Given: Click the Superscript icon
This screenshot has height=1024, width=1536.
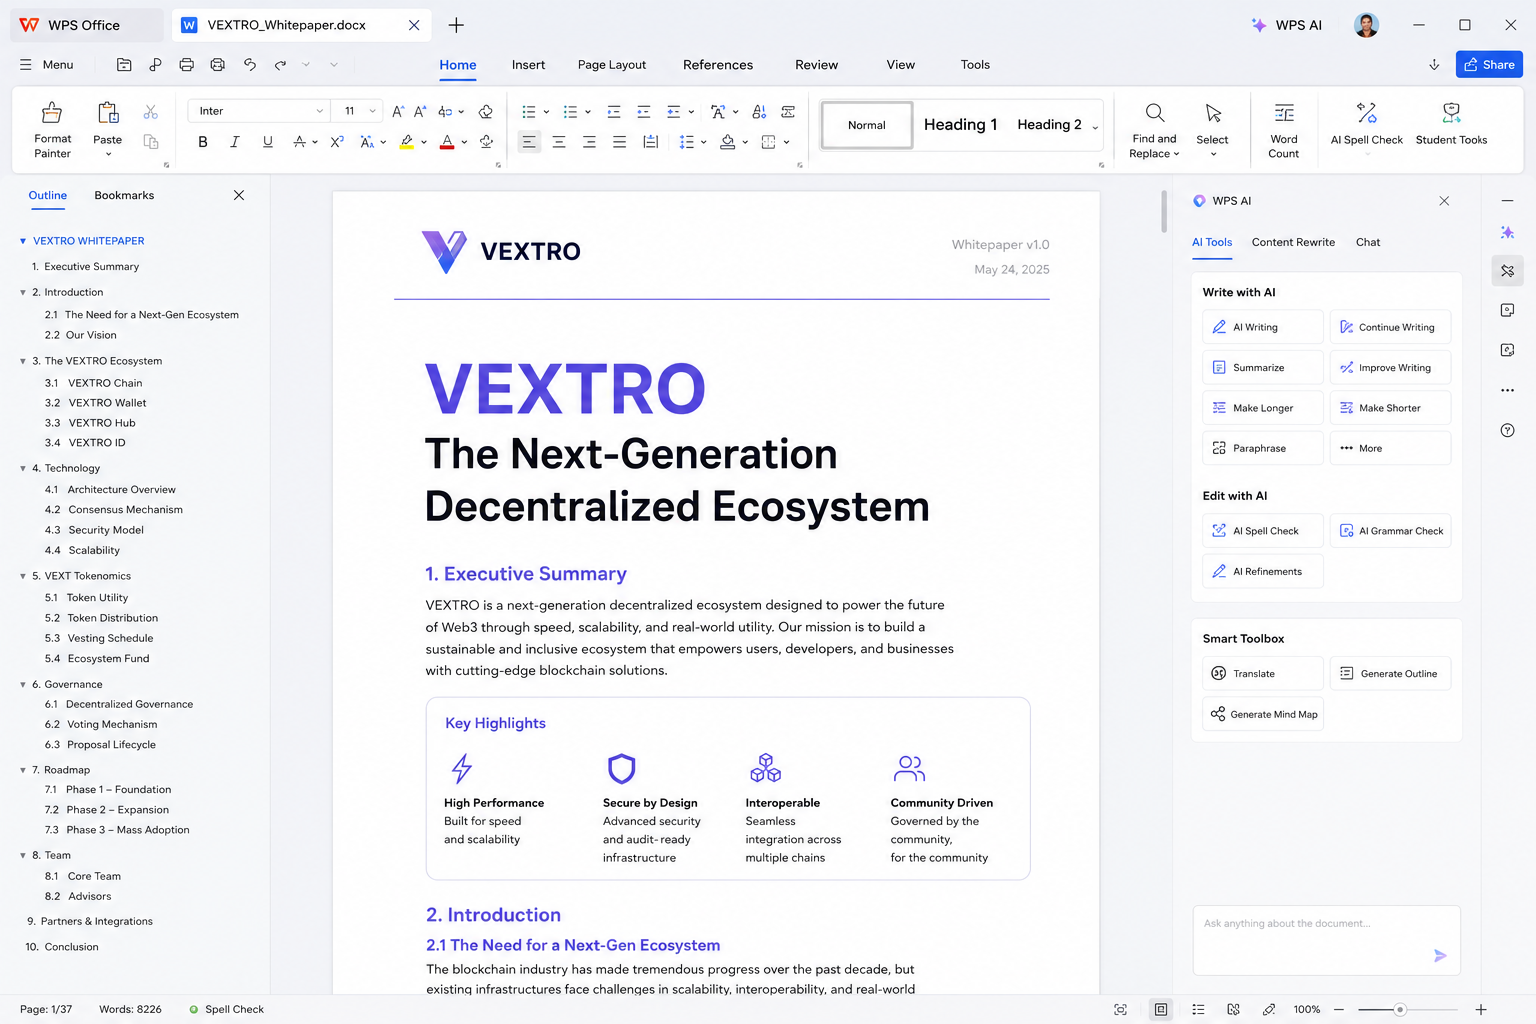Looking at the screenshot, I should (337, 142).
